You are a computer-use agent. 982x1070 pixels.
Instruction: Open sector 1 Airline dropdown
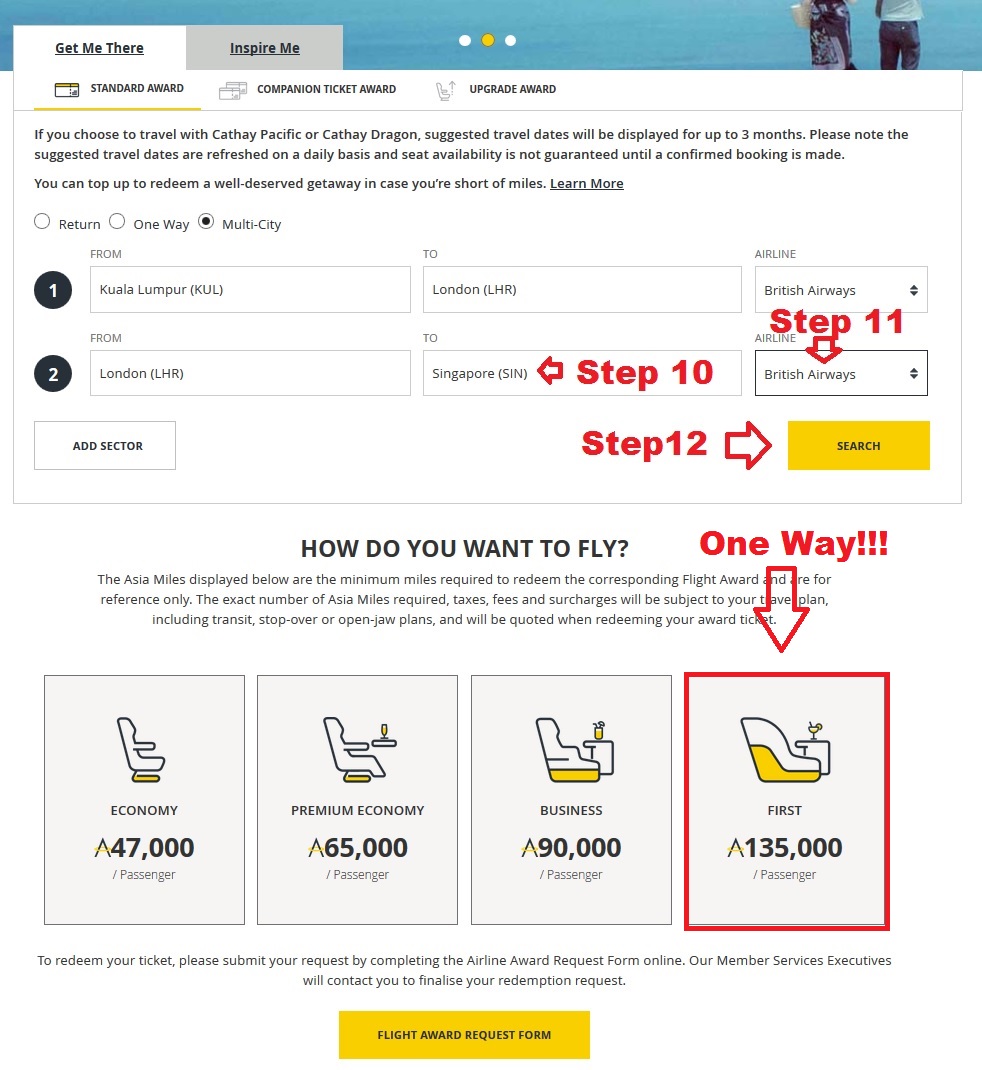pos(841,290)
